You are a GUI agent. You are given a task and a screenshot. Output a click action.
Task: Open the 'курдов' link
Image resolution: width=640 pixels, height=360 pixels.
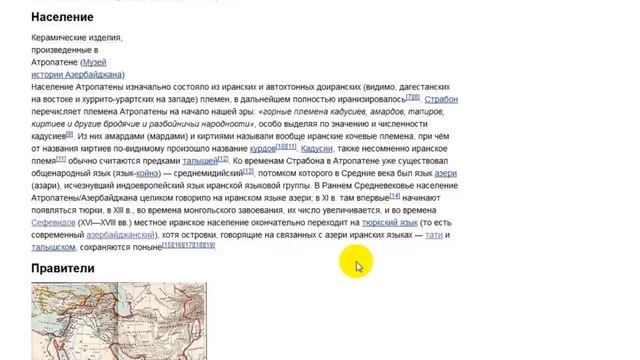click(x=262, y=149)
